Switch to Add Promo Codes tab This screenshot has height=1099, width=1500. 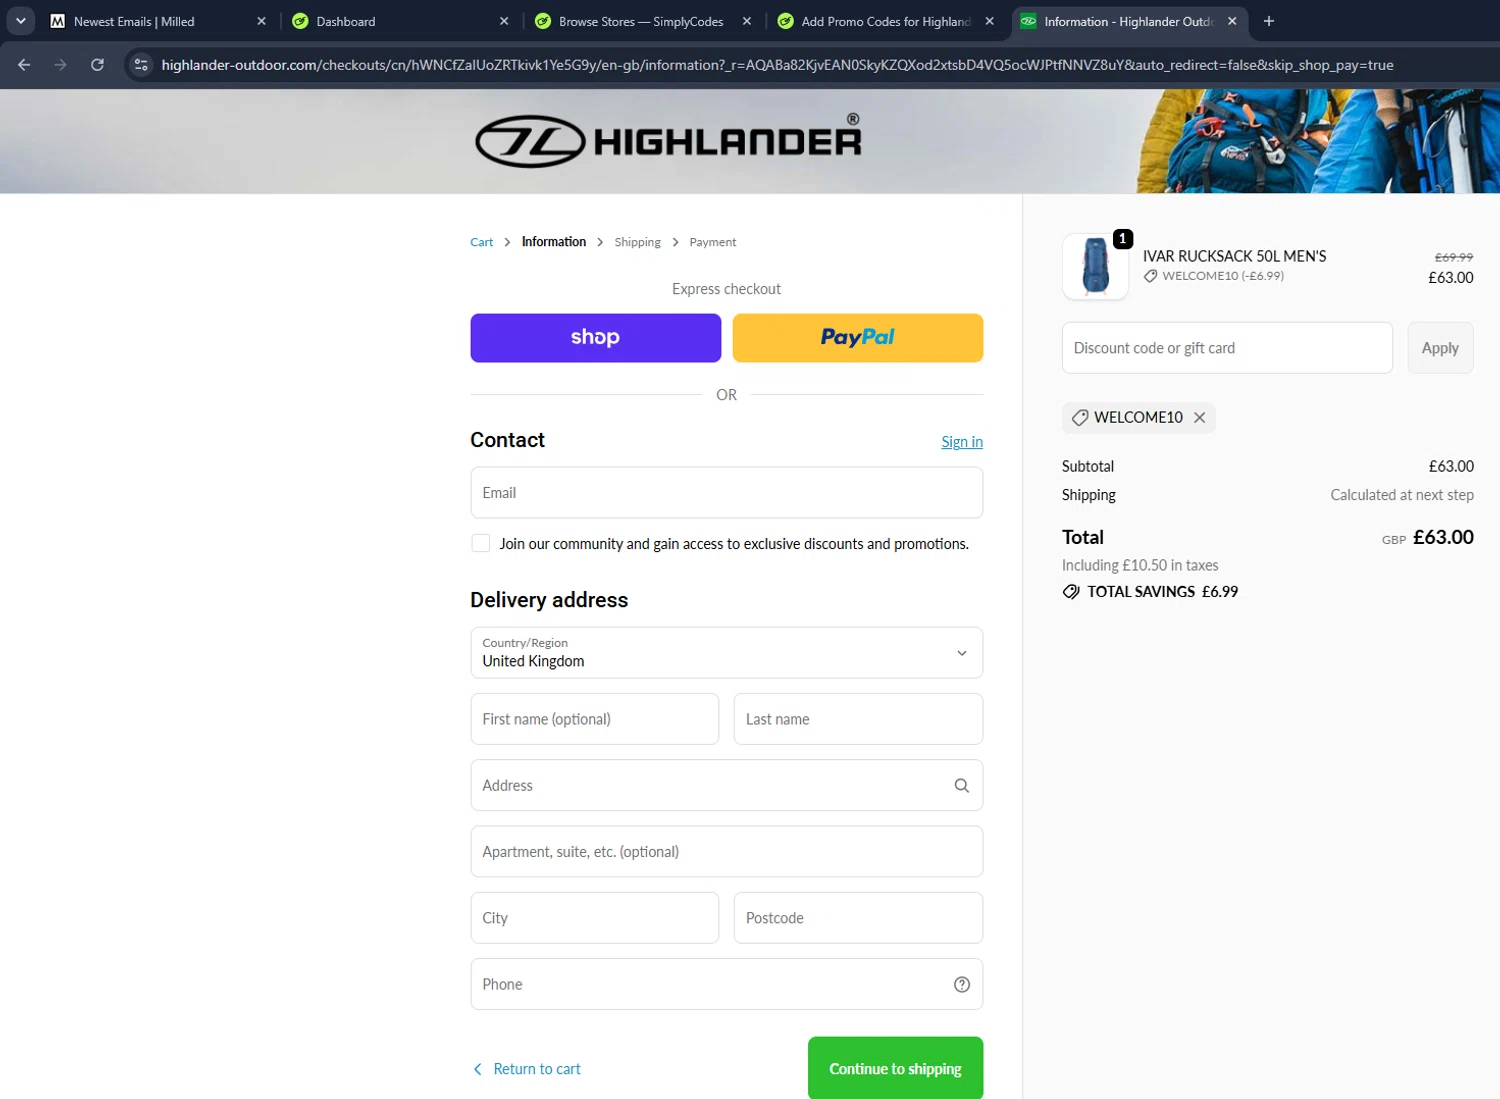886,21
